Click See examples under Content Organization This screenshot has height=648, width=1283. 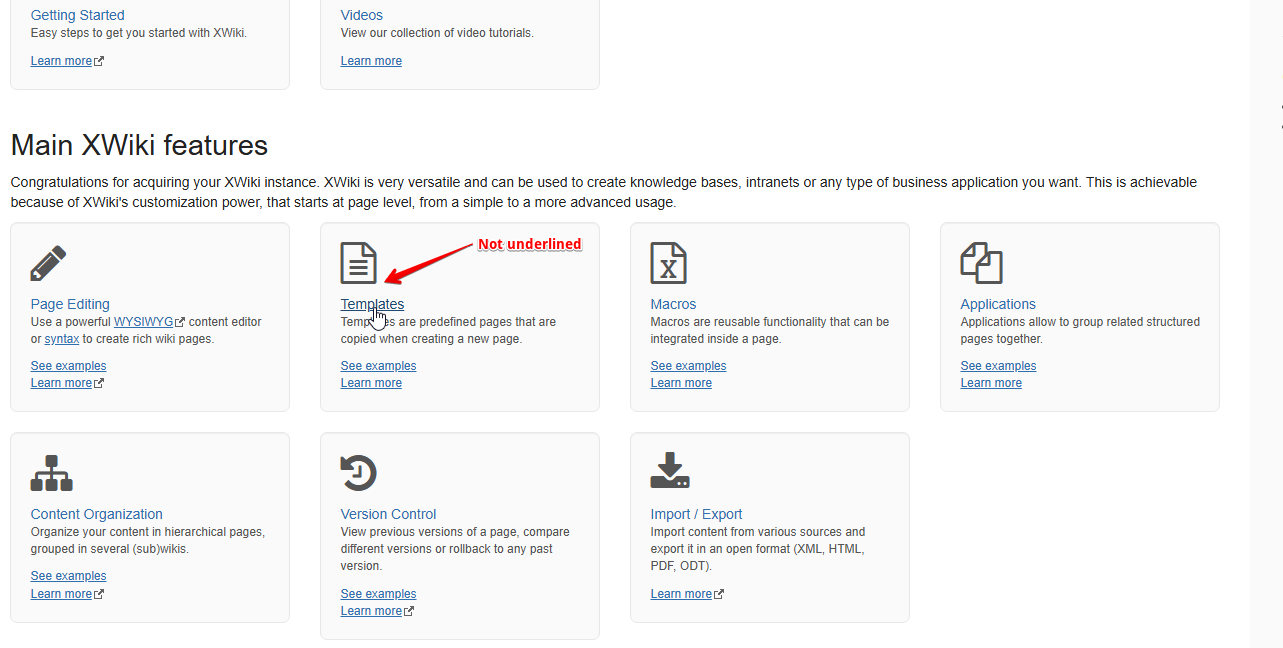coord(68,576)
